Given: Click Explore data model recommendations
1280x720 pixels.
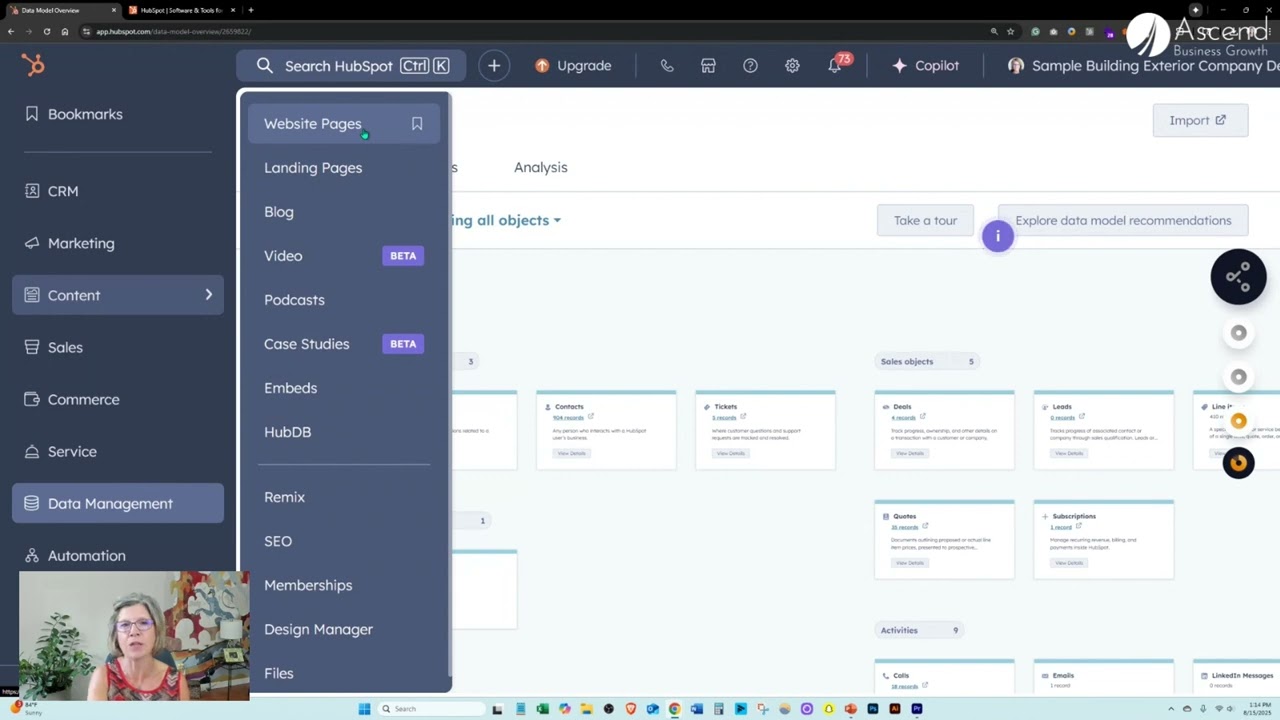Looking at the screenshot, I should point(1123,220).
